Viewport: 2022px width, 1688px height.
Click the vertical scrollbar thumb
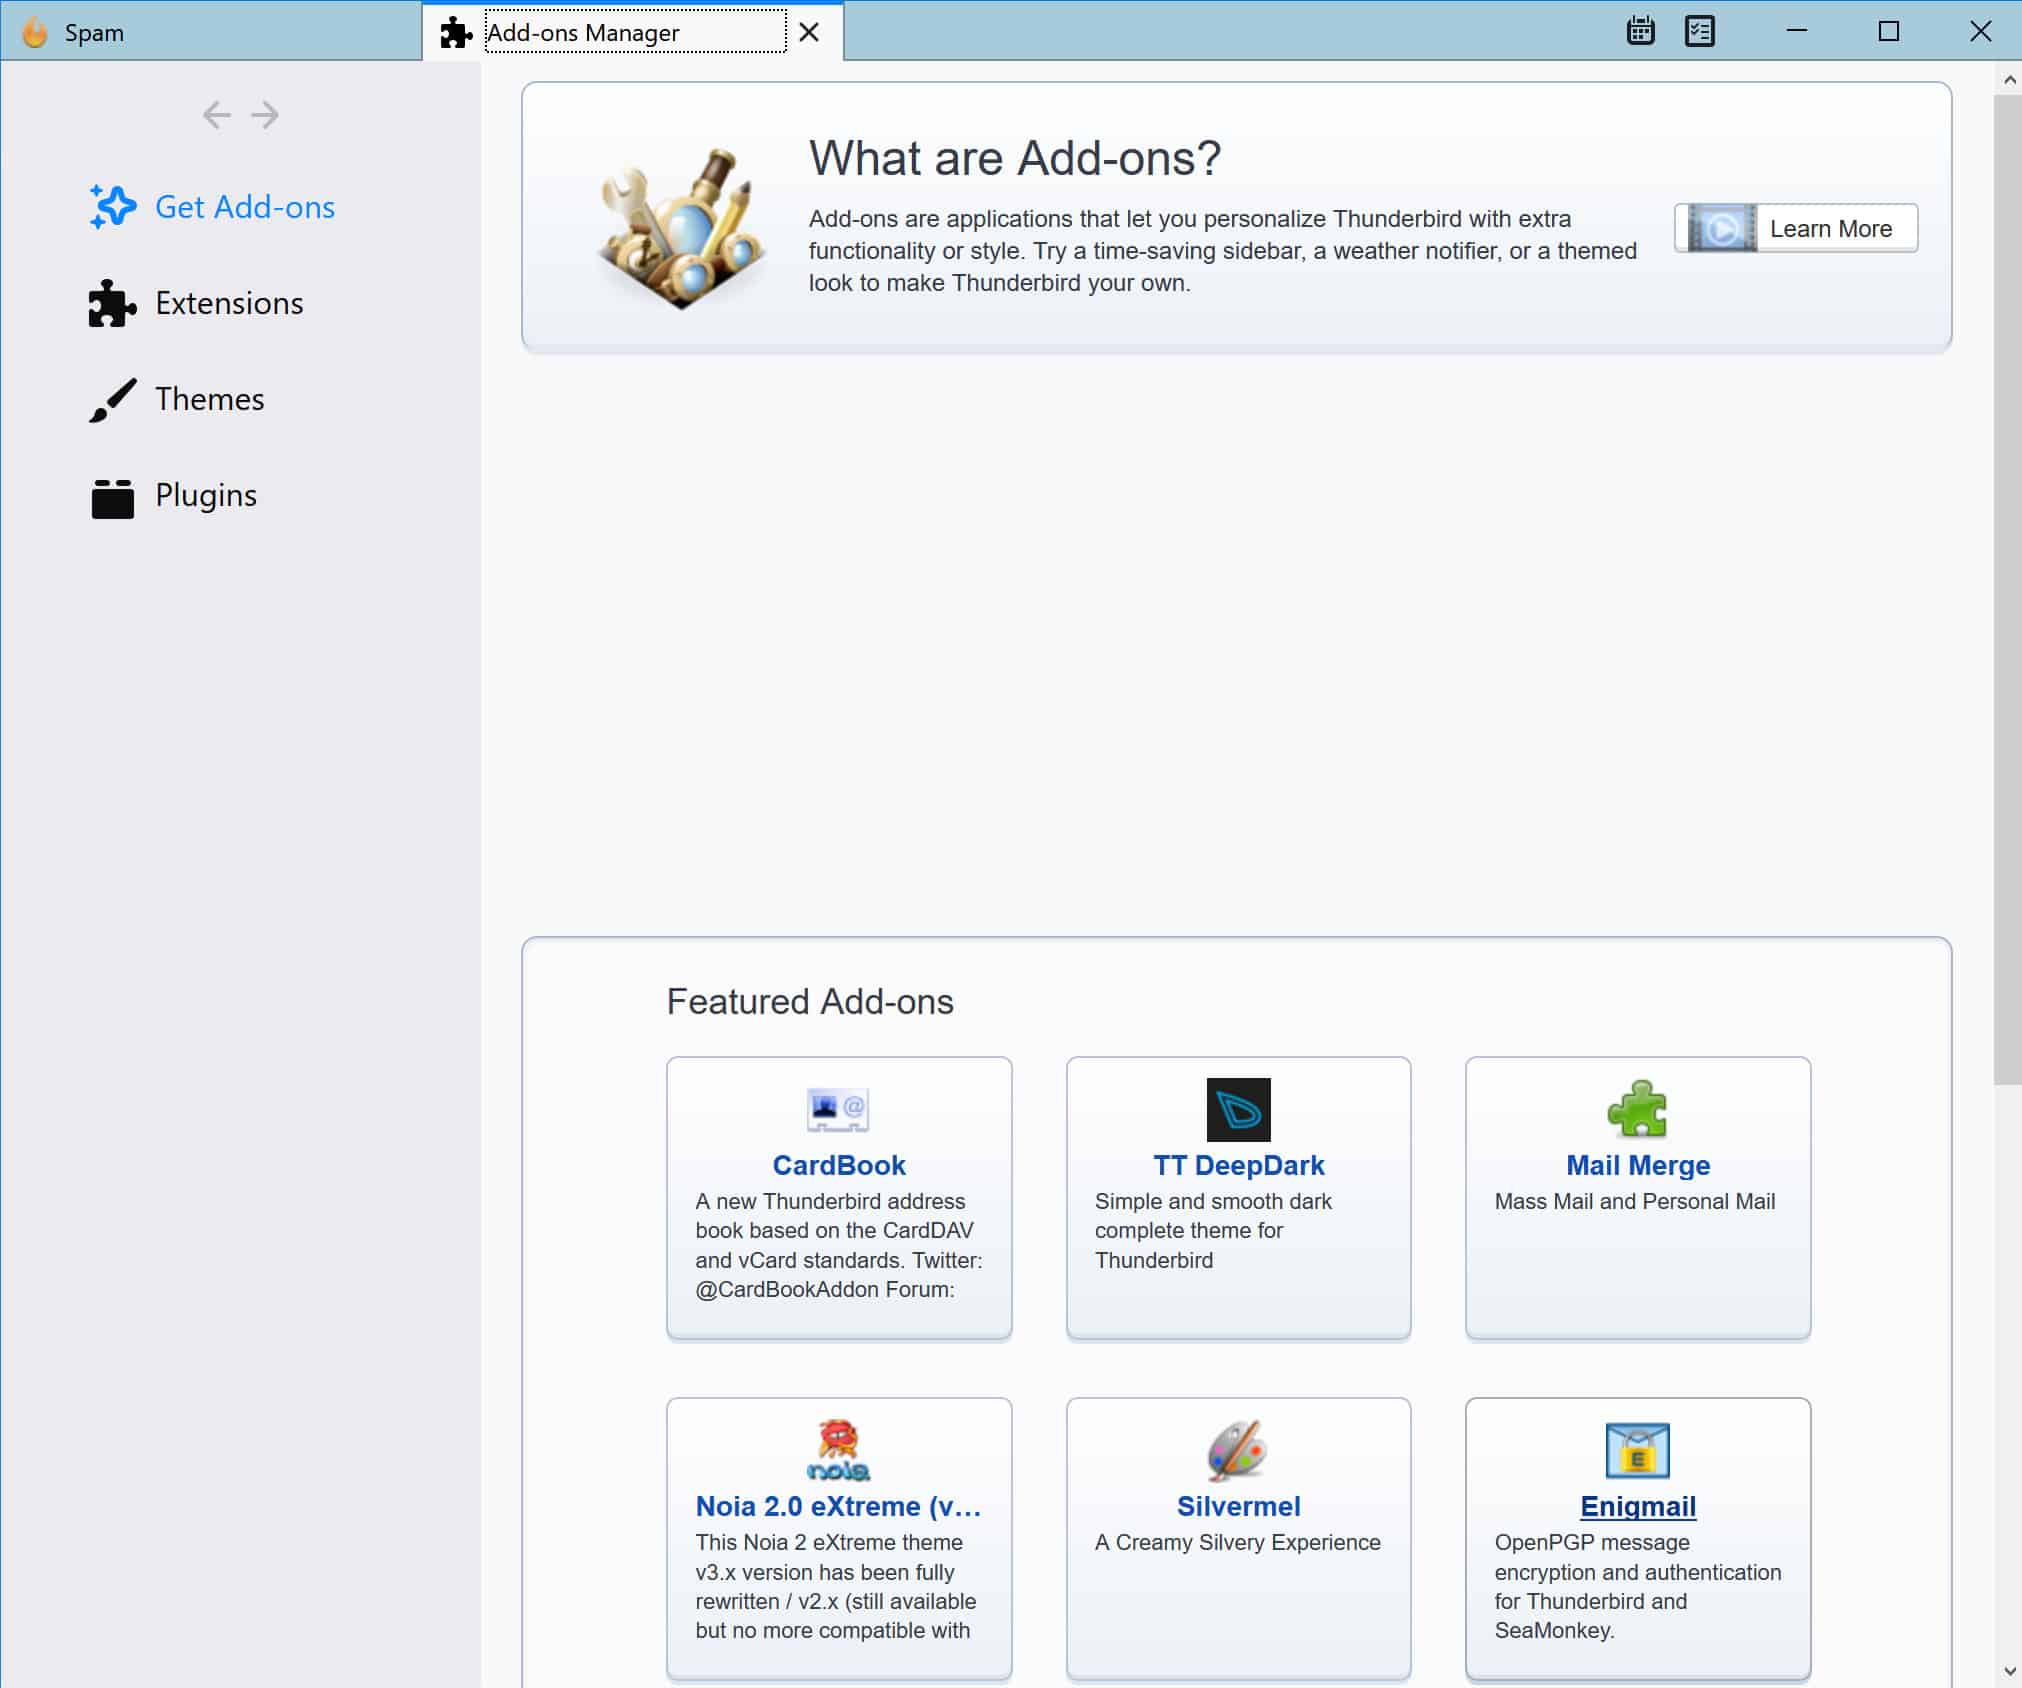pyautogui.click(x=2007, y=590)
